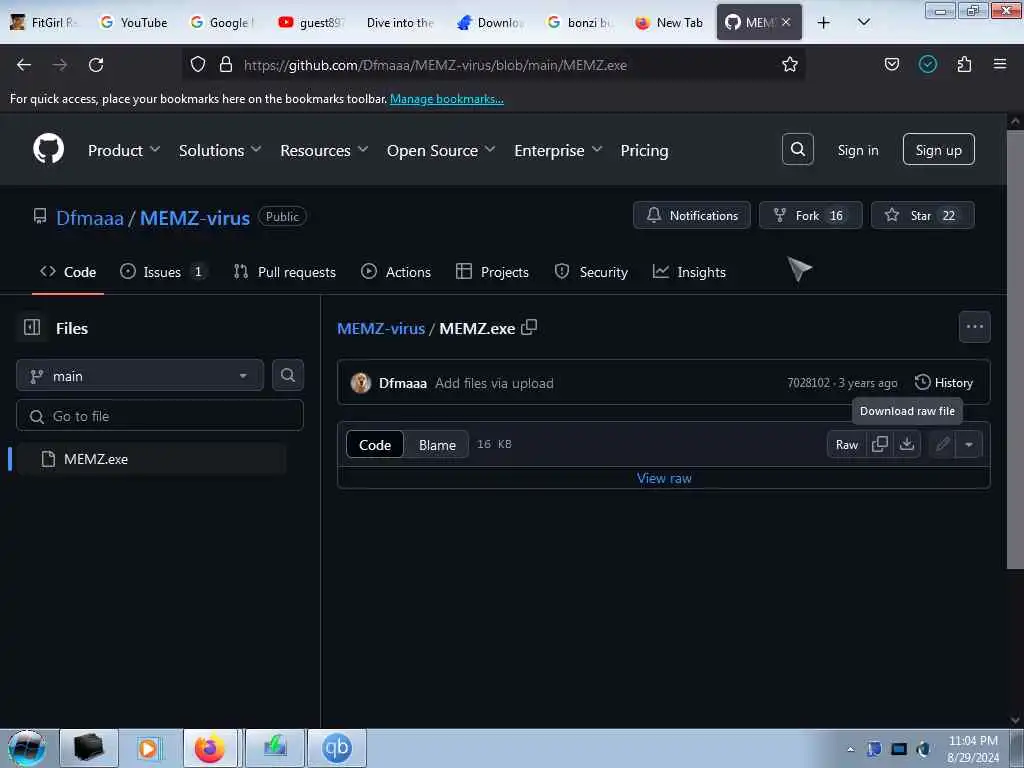Open the media player taskbar icon
Viewport: 1024px width, 768px height.
[x=148, y=748]
